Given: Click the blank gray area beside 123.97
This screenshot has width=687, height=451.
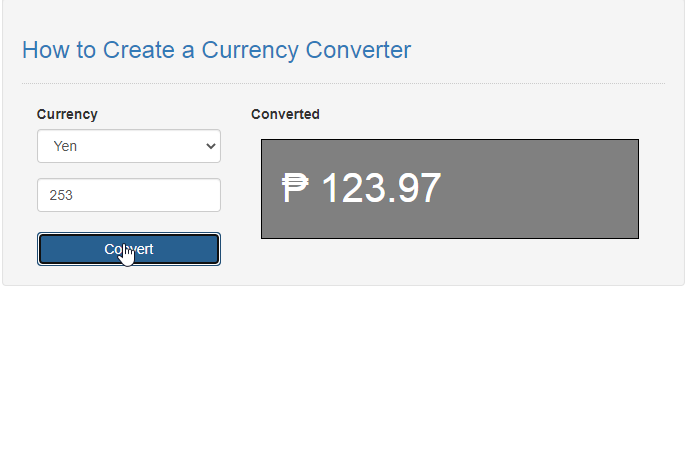Looking at the screenshot, I should coord(539,189).
